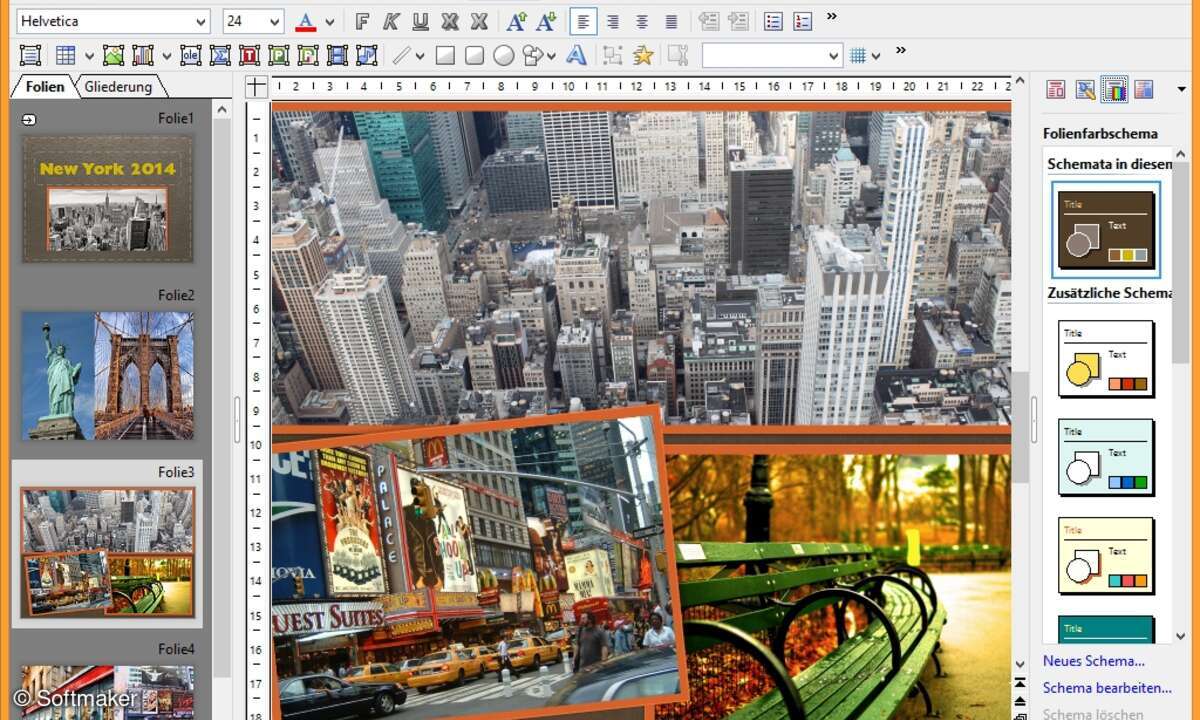Screen dimensions: 1200x720
Task: Open slide layout sidebar icon
Action: pyautogui.click(x=1055, y=89)
